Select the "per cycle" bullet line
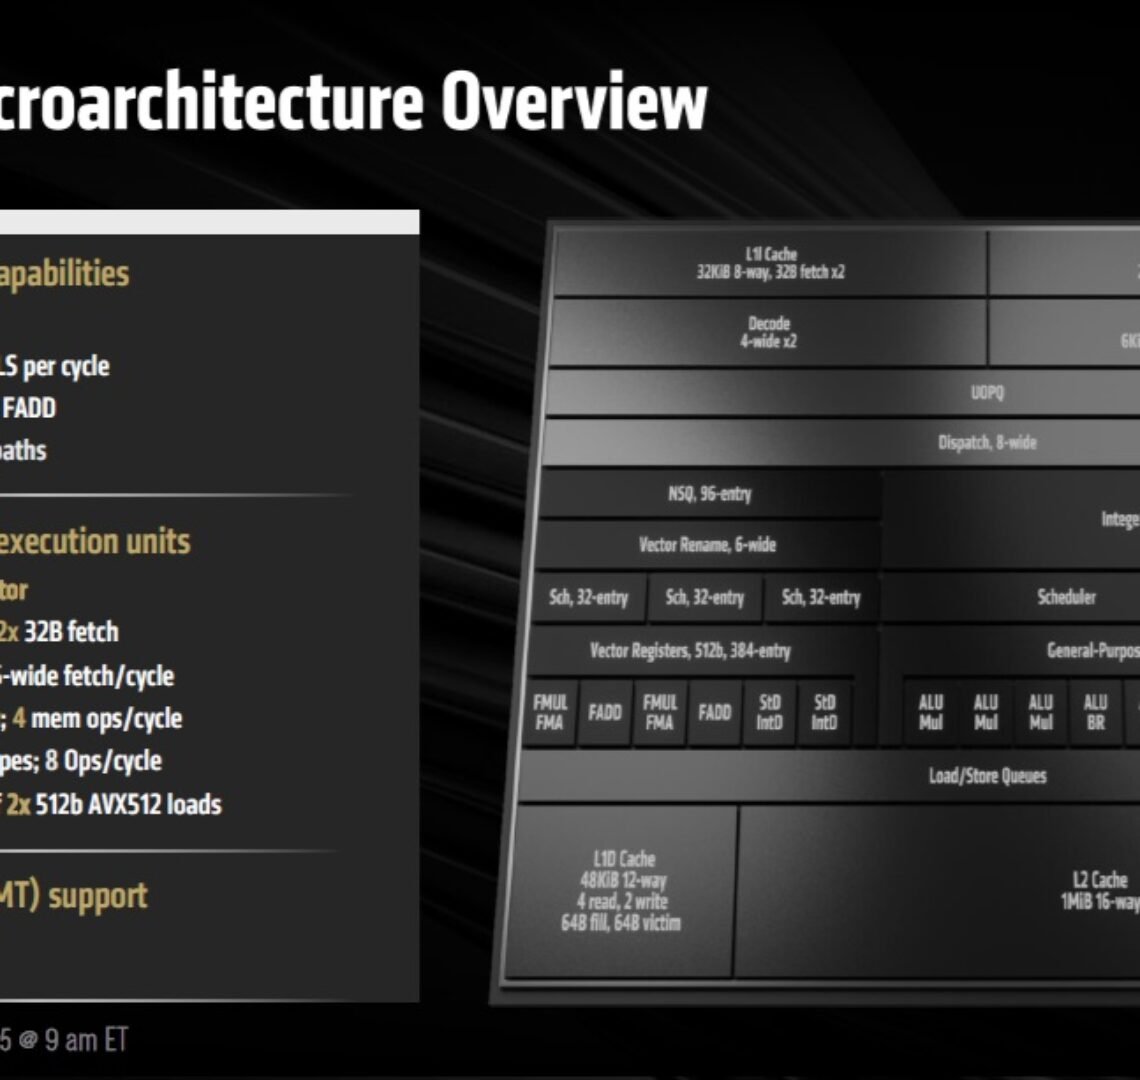The width and height of the screenshot is (1140, 1080). click(x=55, y=366)
